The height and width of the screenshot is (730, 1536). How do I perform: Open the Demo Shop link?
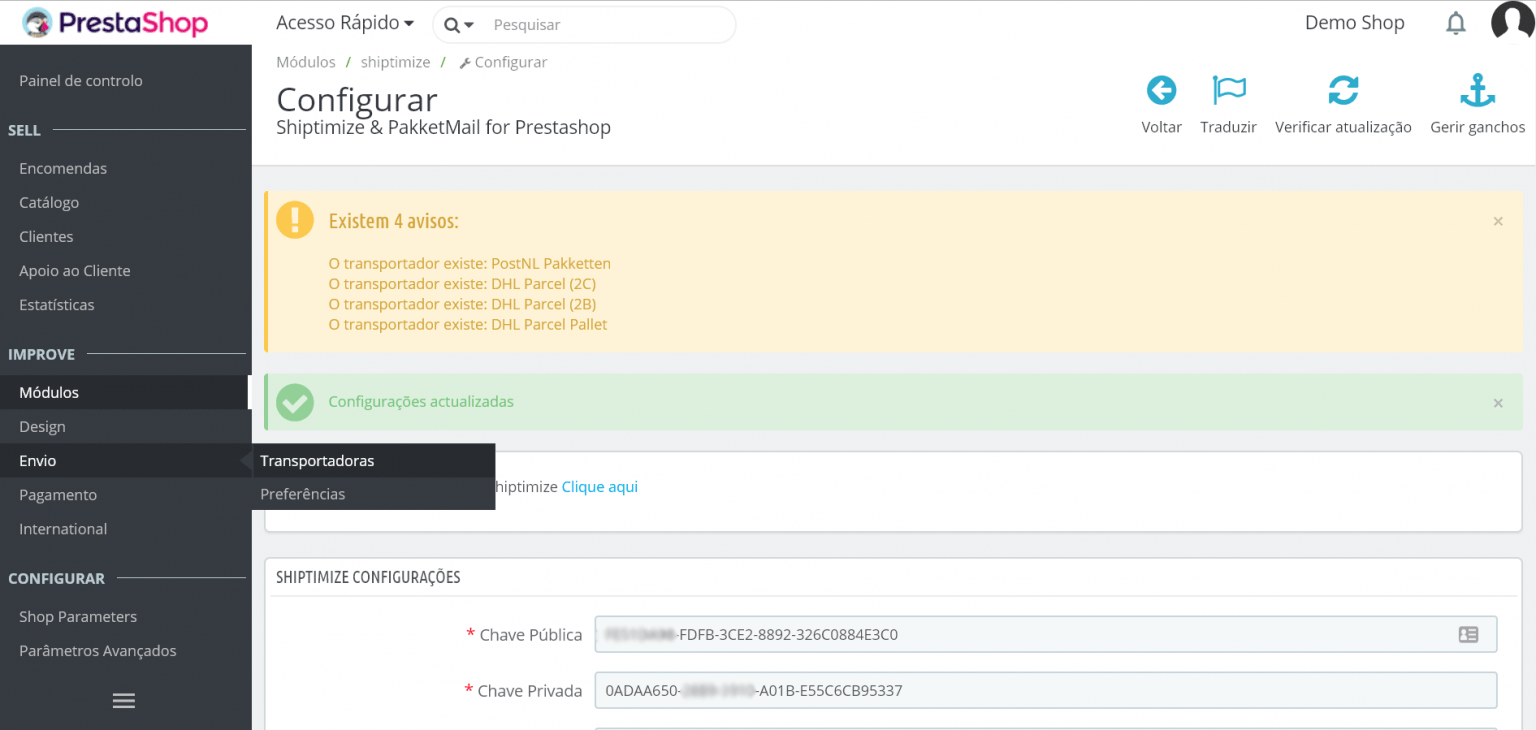pos(1355,23)
